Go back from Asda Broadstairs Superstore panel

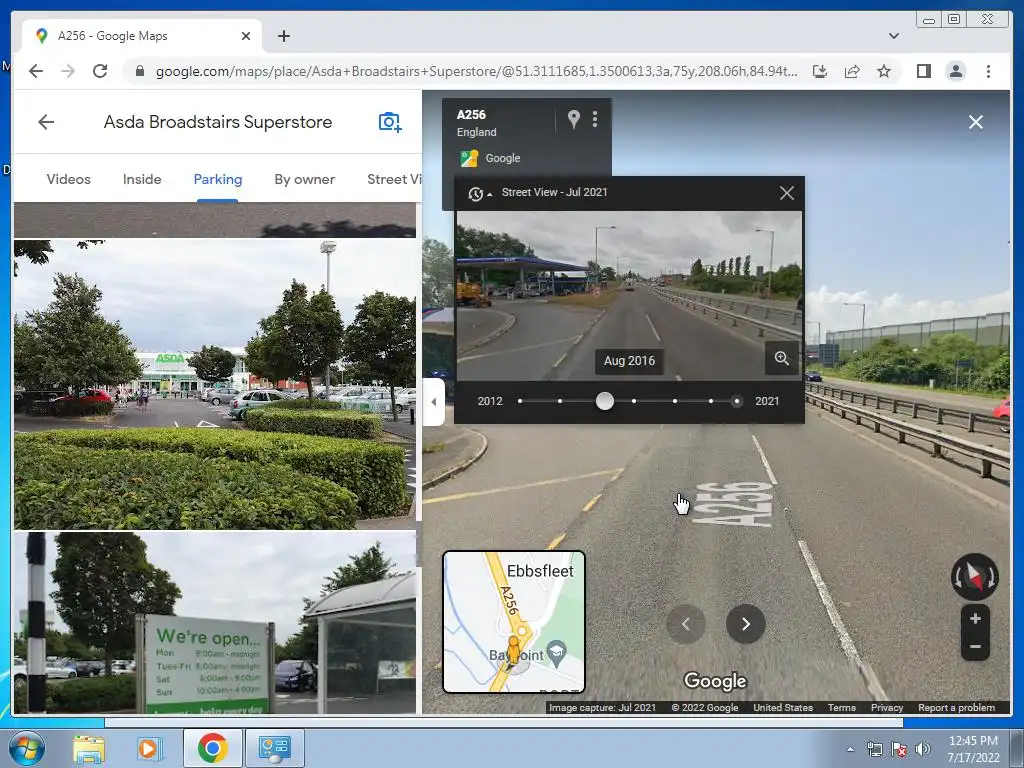tap(46, 122)
